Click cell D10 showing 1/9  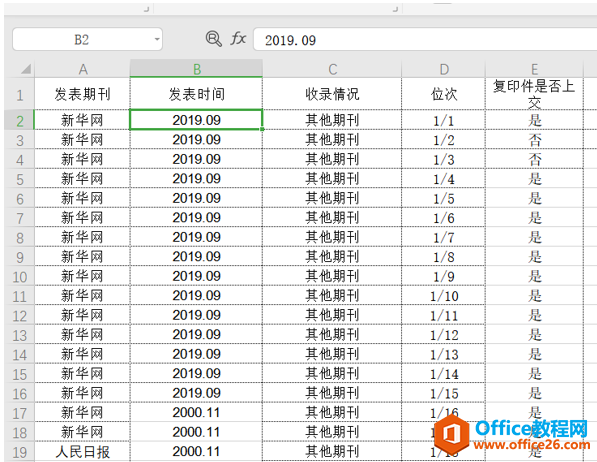[444, 276]
